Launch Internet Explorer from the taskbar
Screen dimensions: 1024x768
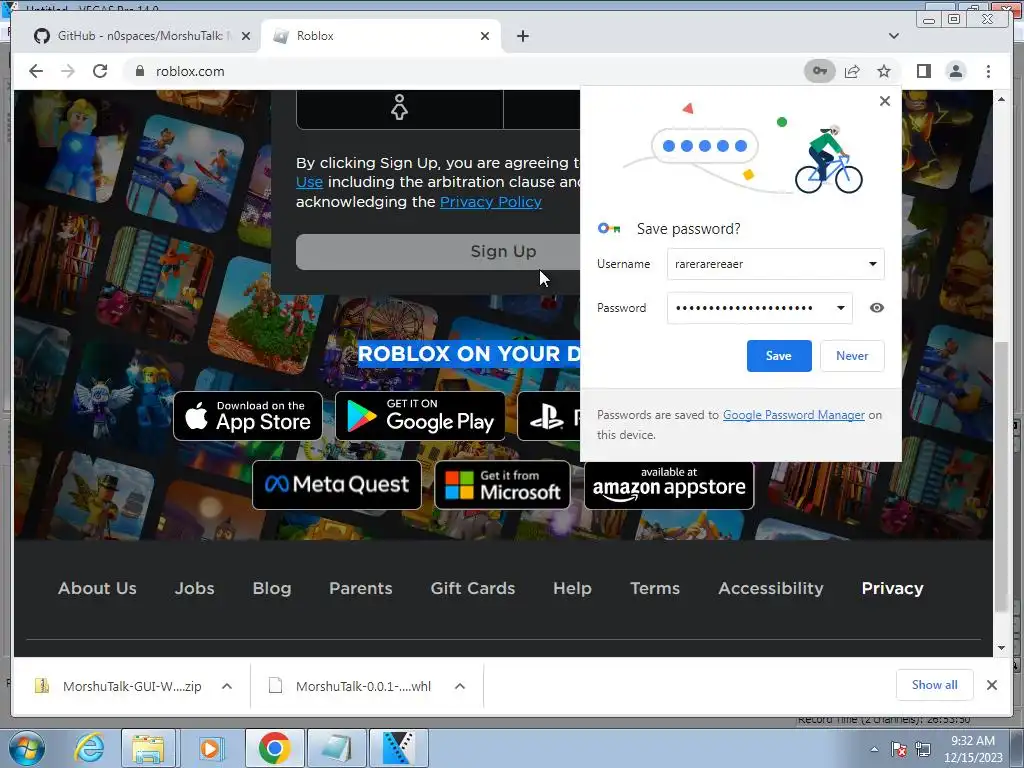click(x=89, y=748)
